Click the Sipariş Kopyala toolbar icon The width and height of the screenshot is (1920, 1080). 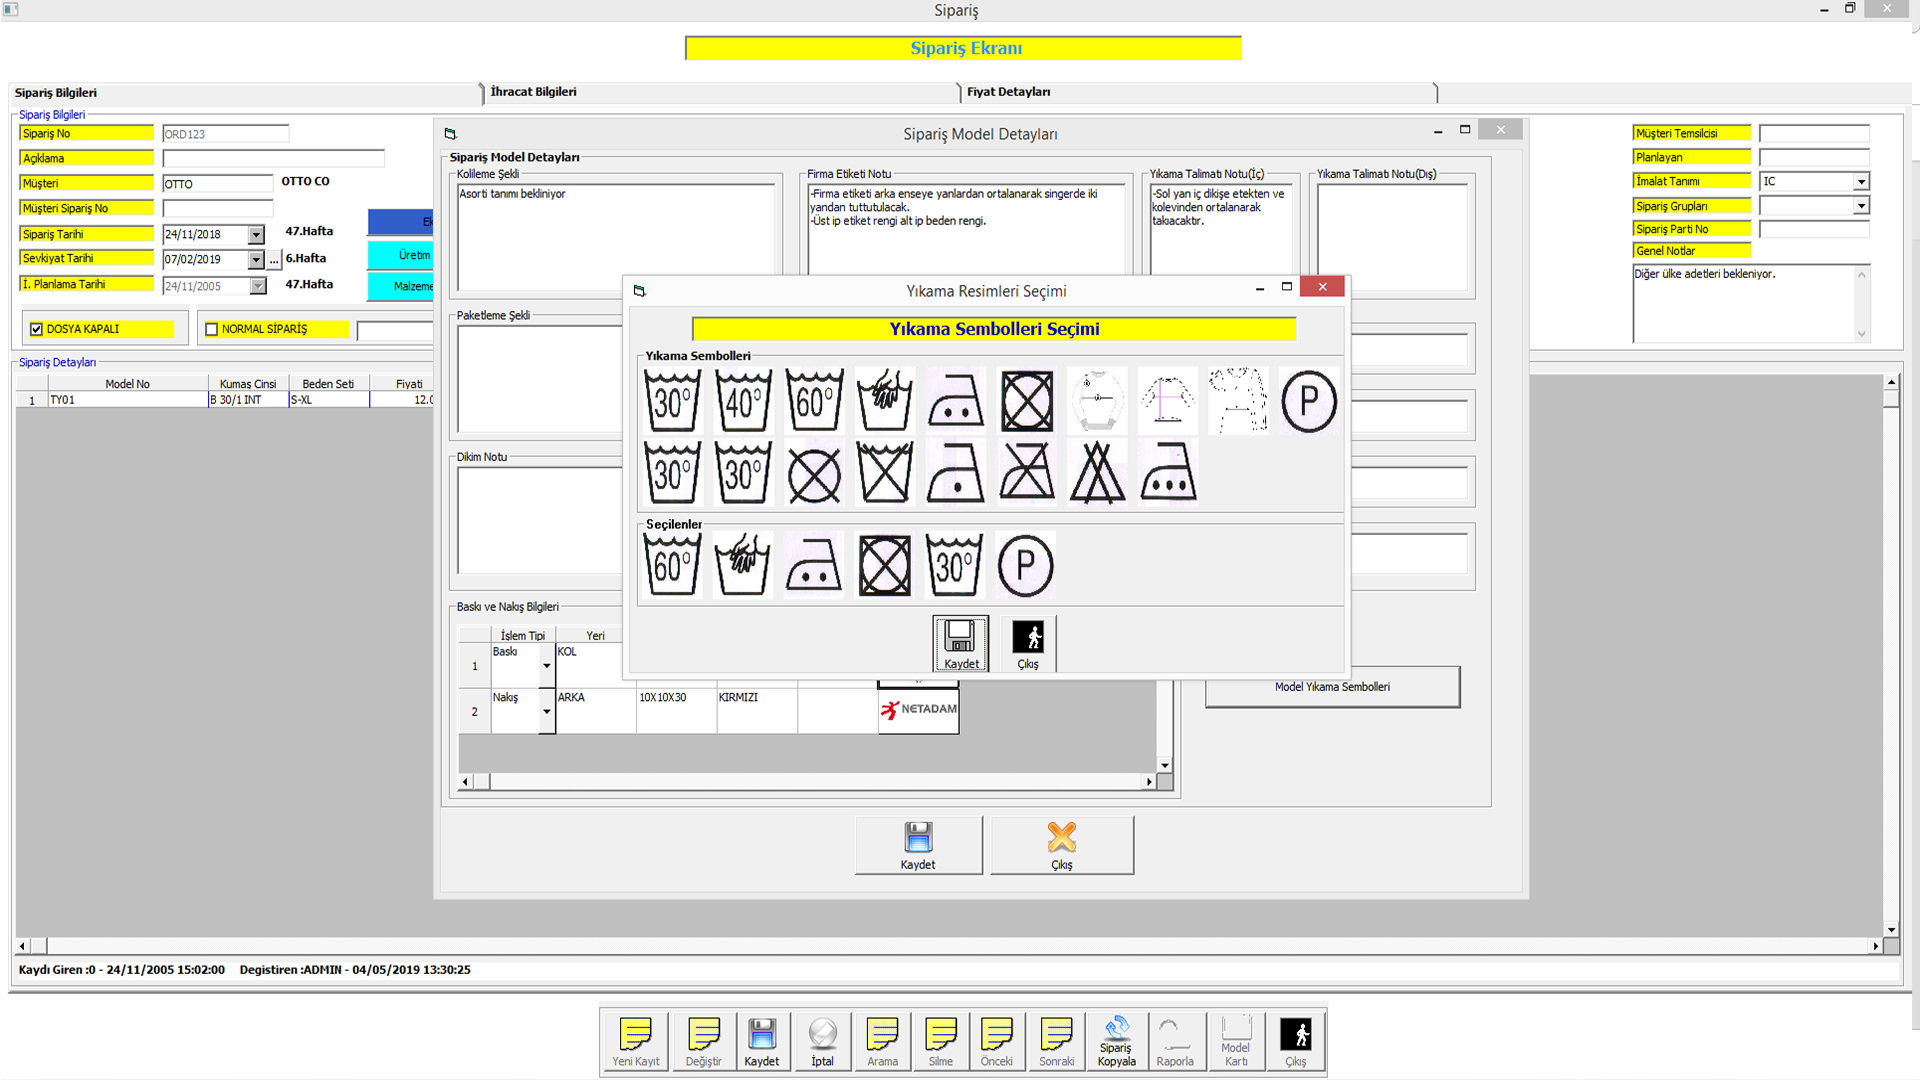click(1116, 1040)
